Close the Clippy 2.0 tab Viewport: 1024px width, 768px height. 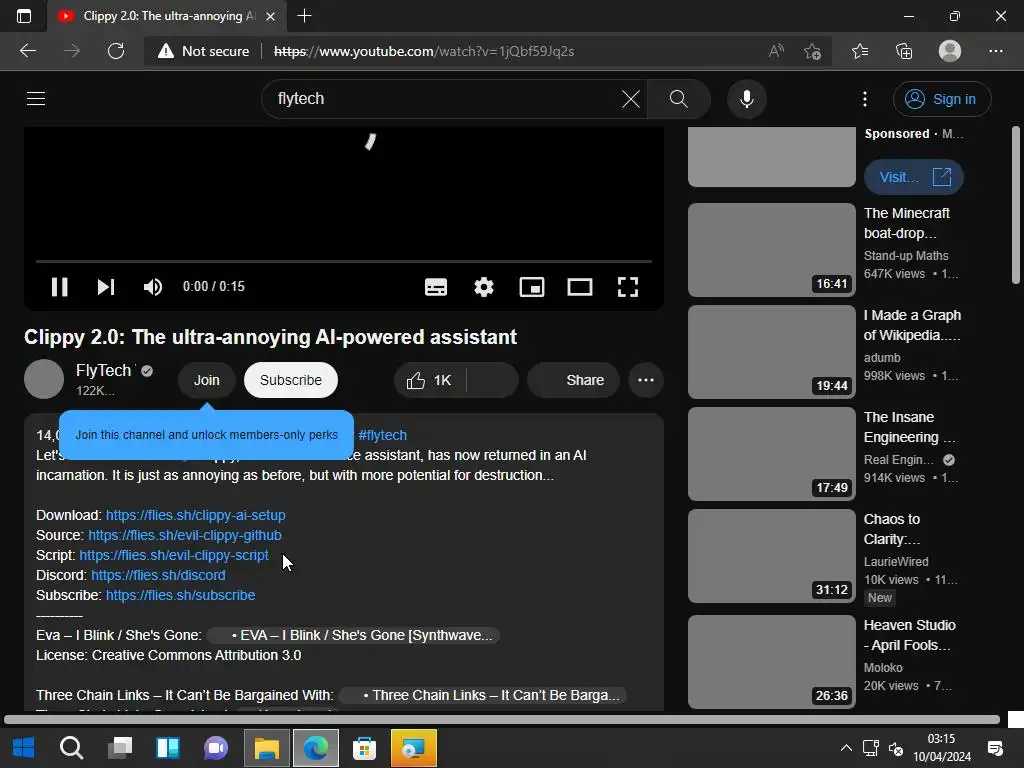(270, 16)
